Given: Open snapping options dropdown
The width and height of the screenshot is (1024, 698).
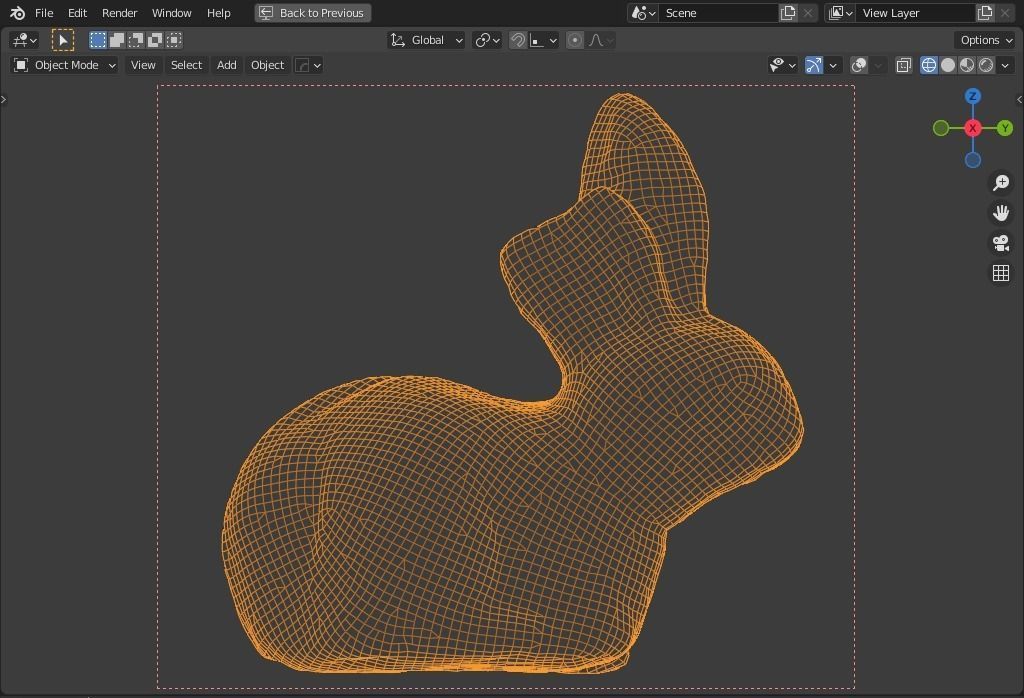Looking at the screenshot, I should point(544,40).
